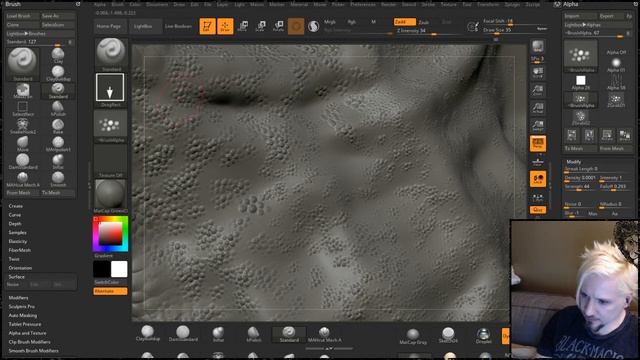This screenshot has width=640, height=360.
Task: Select the hPolish brush in the Brush palette
Action: [58, 108]
